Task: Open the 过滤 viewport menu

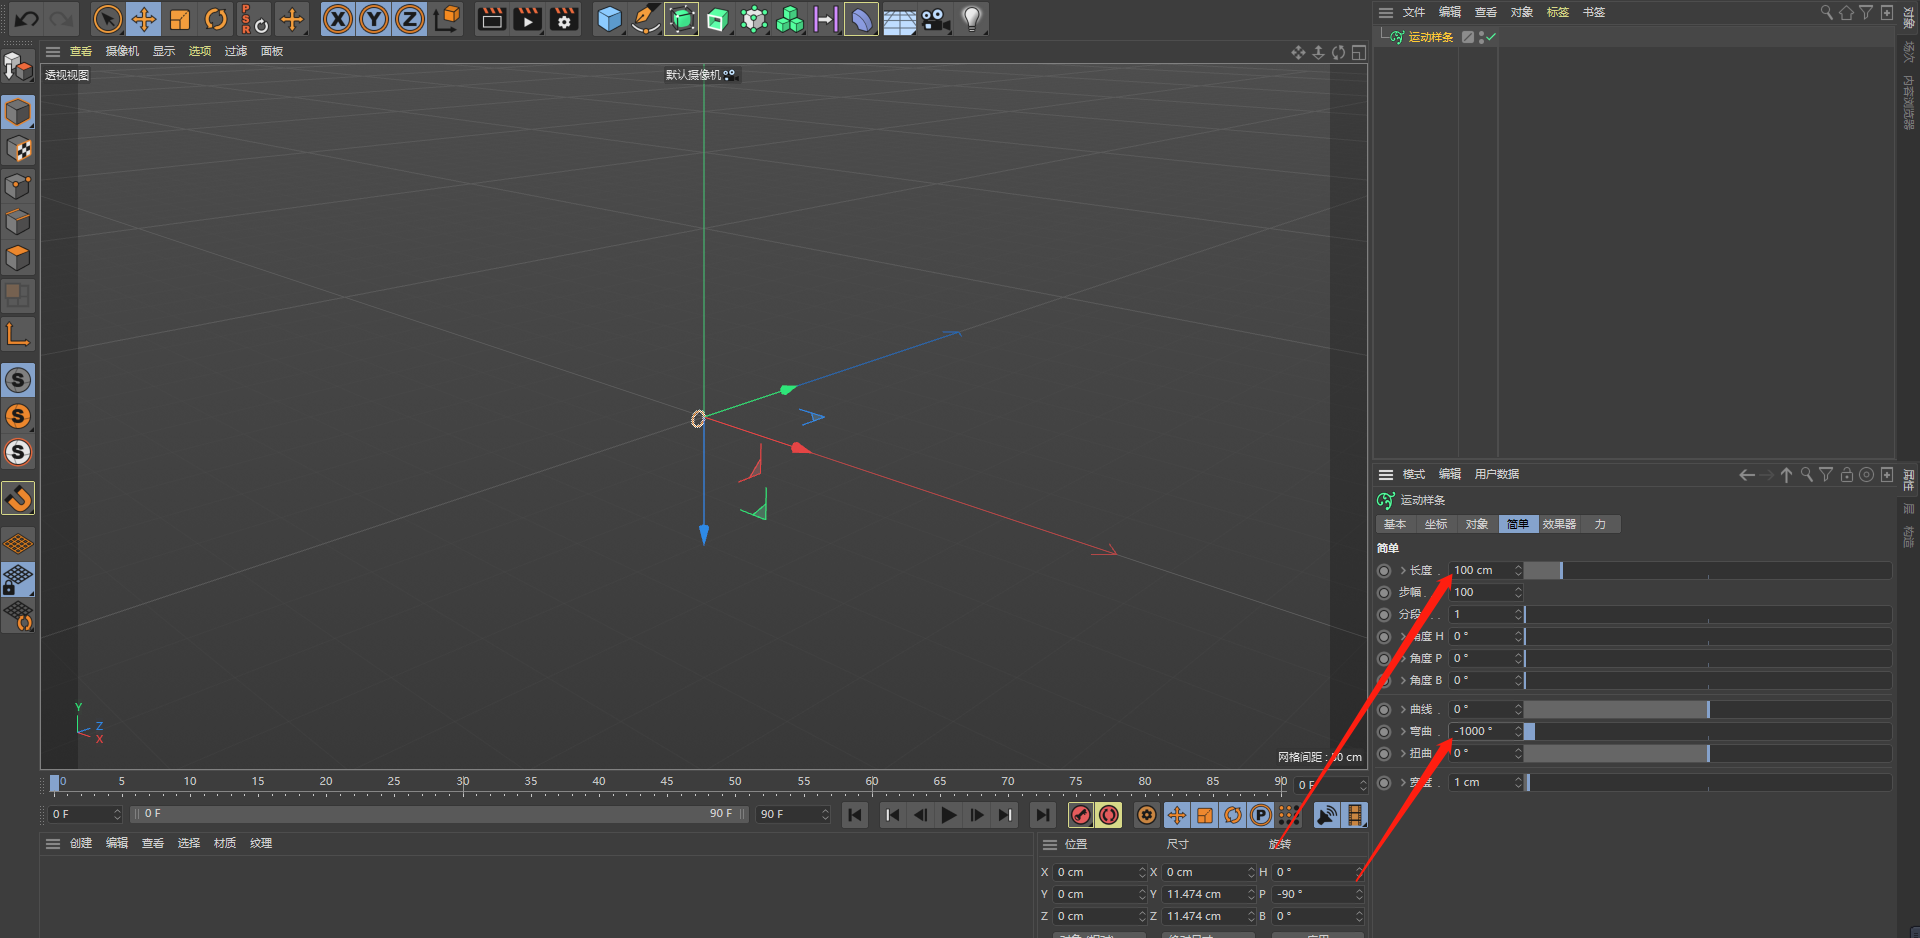Action: coord(236,52)
